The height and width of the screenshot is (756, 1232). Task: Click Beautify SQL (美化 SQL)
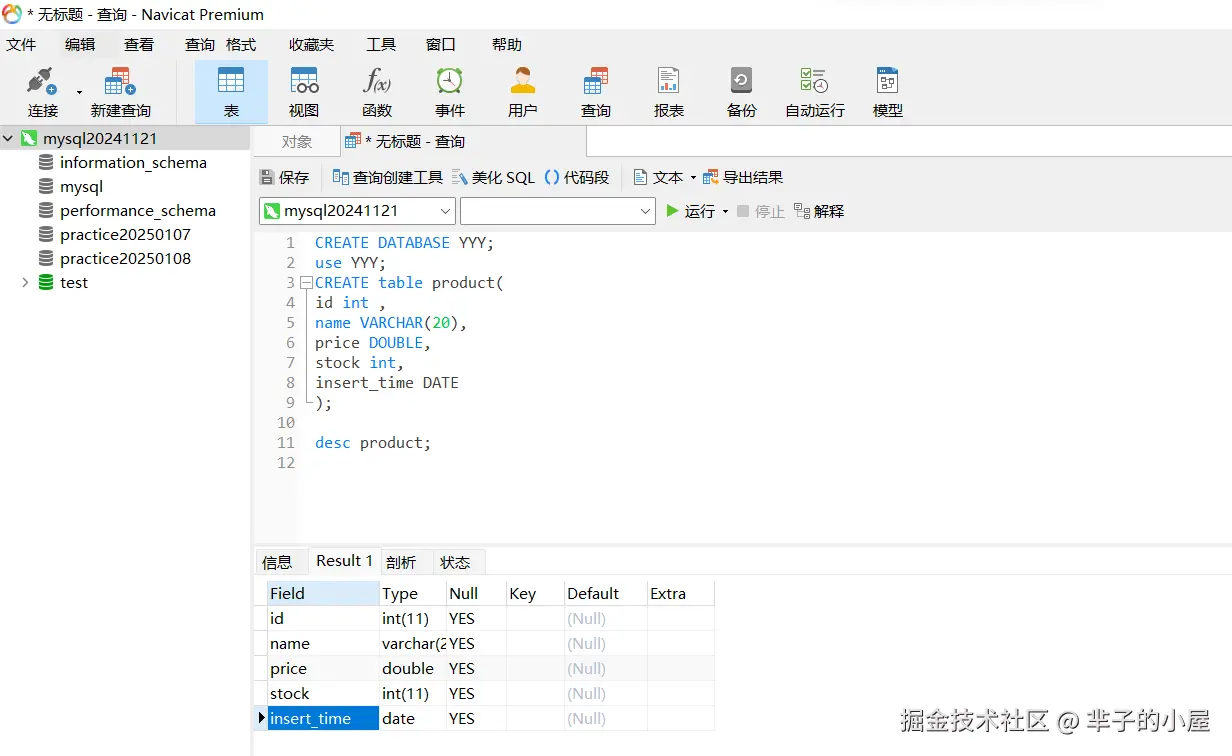pos(494,177)
